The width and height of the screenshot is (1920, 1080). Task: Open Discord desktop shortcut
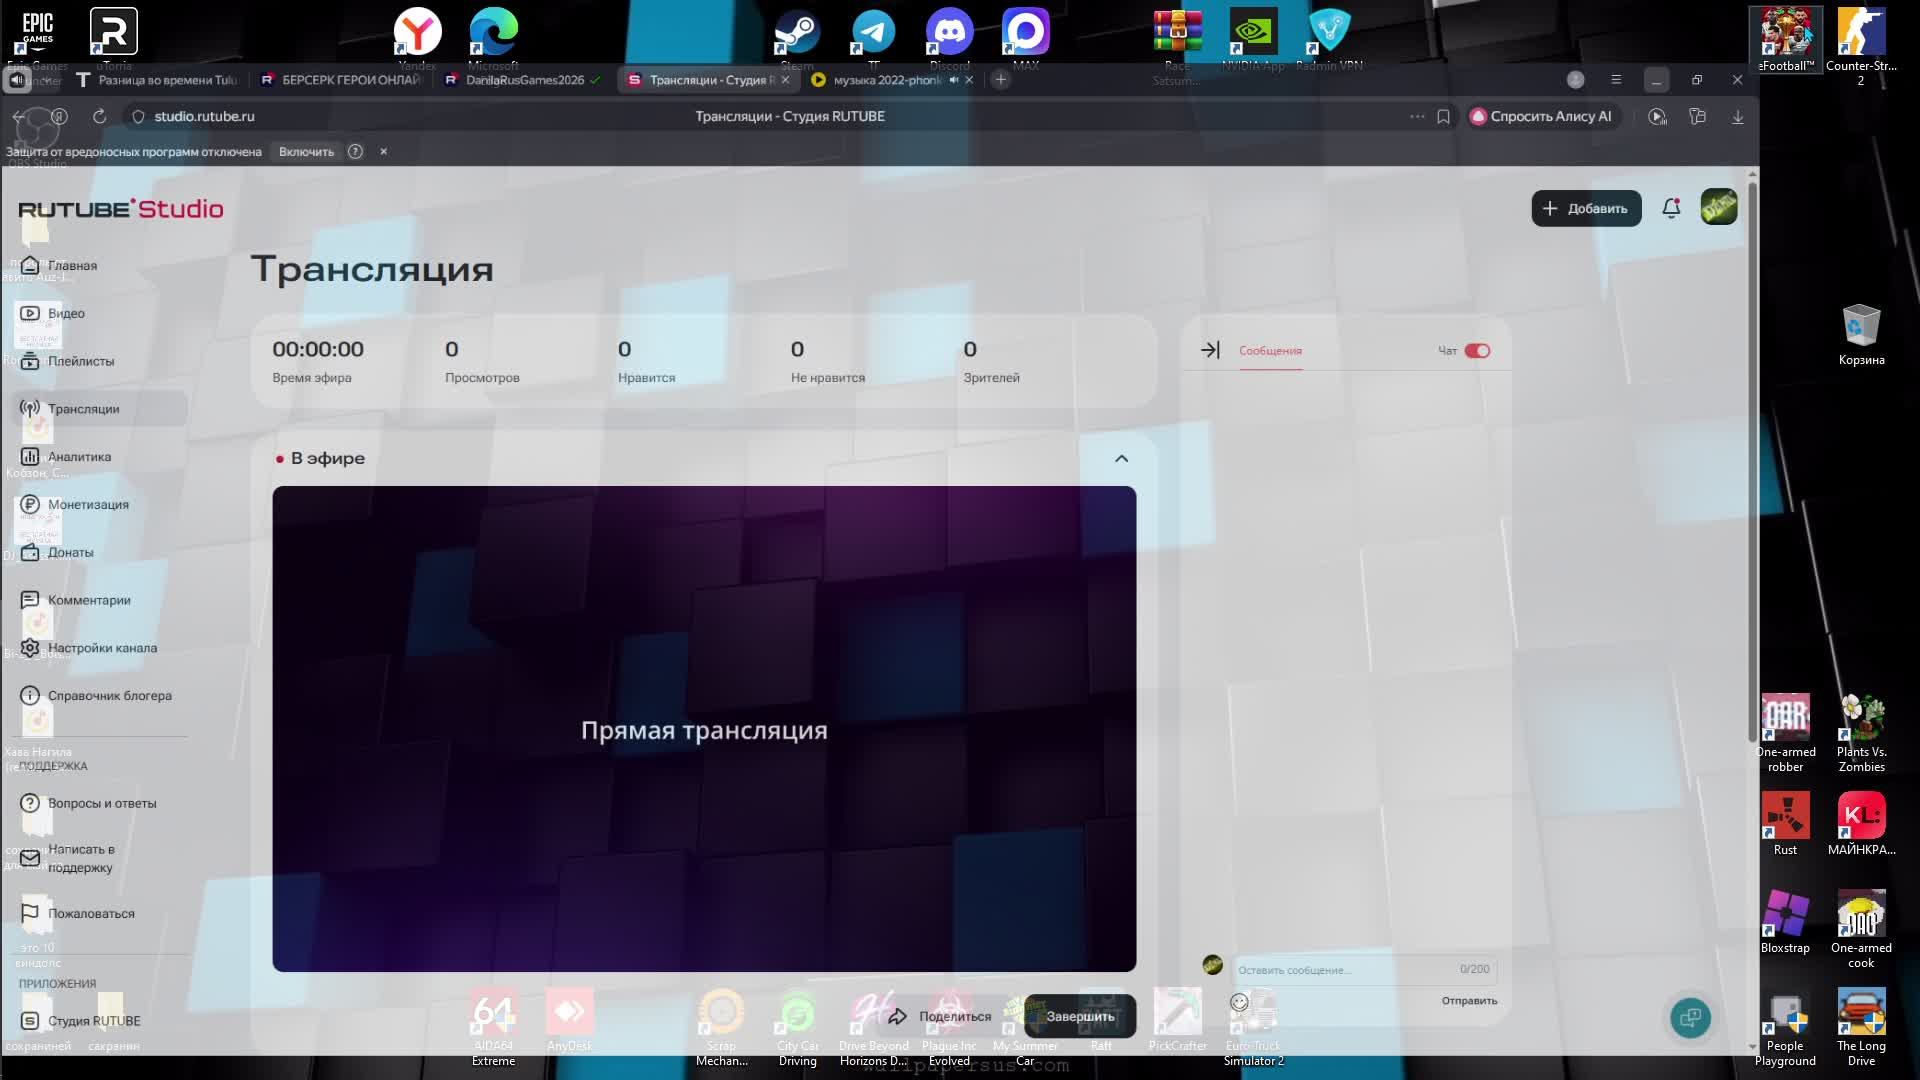click(x=949, y=38)
